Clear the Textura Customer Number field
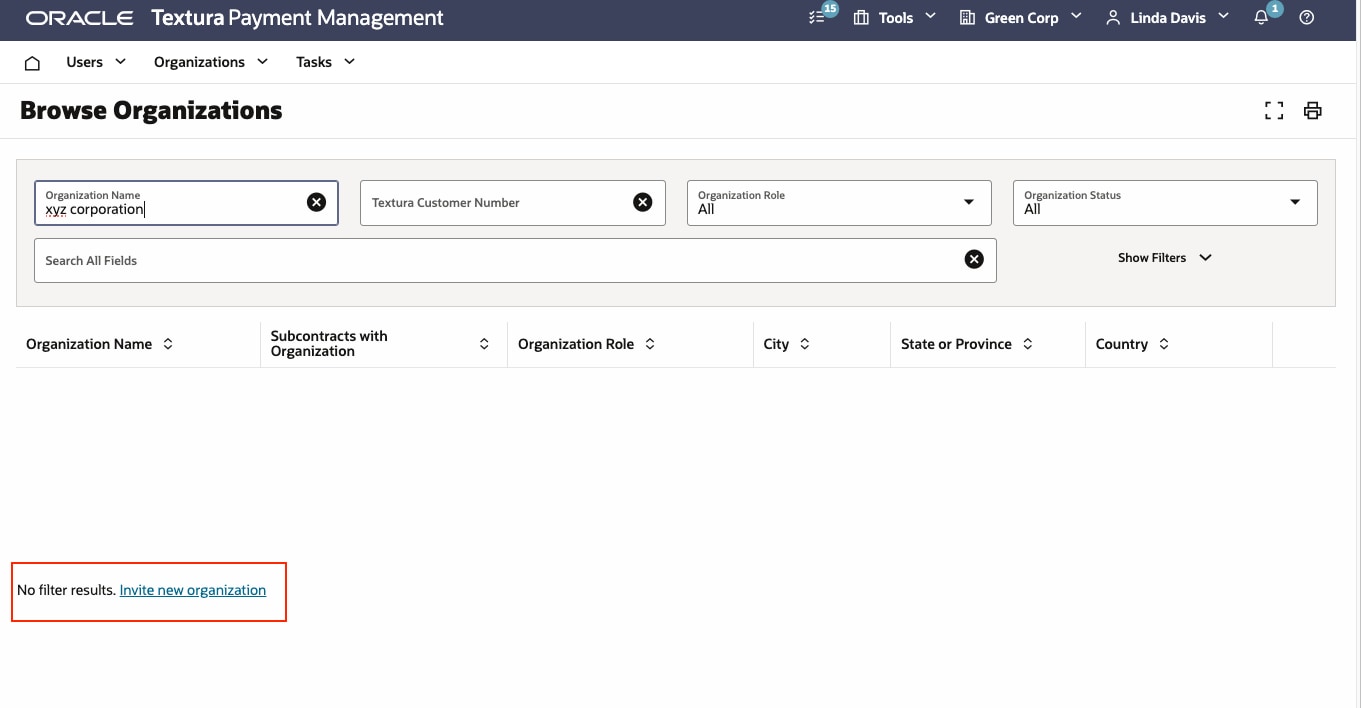This screenshot has height=708, width=1361. (x=643, y=203)
